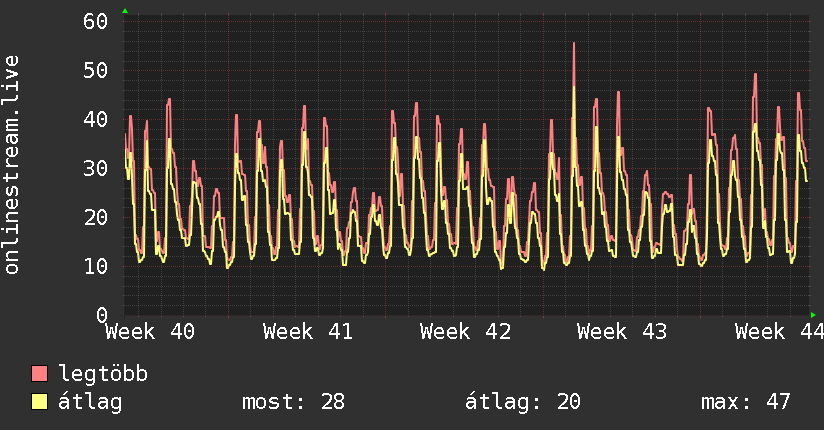The height and width of the screenshot is (430, 824).
Task: Click the Week 42 axis label
Action: click(465, 332)
